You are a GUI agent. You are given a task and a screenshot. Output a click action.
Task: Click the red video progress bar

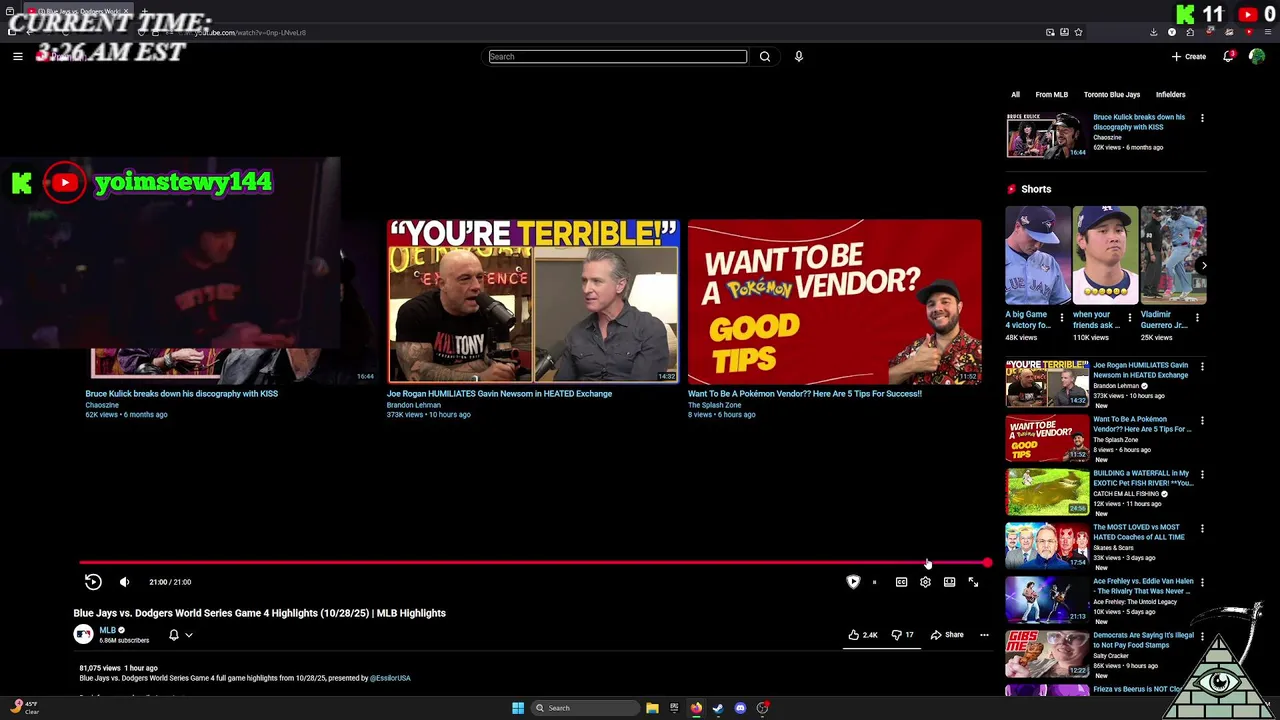(532, 562)
